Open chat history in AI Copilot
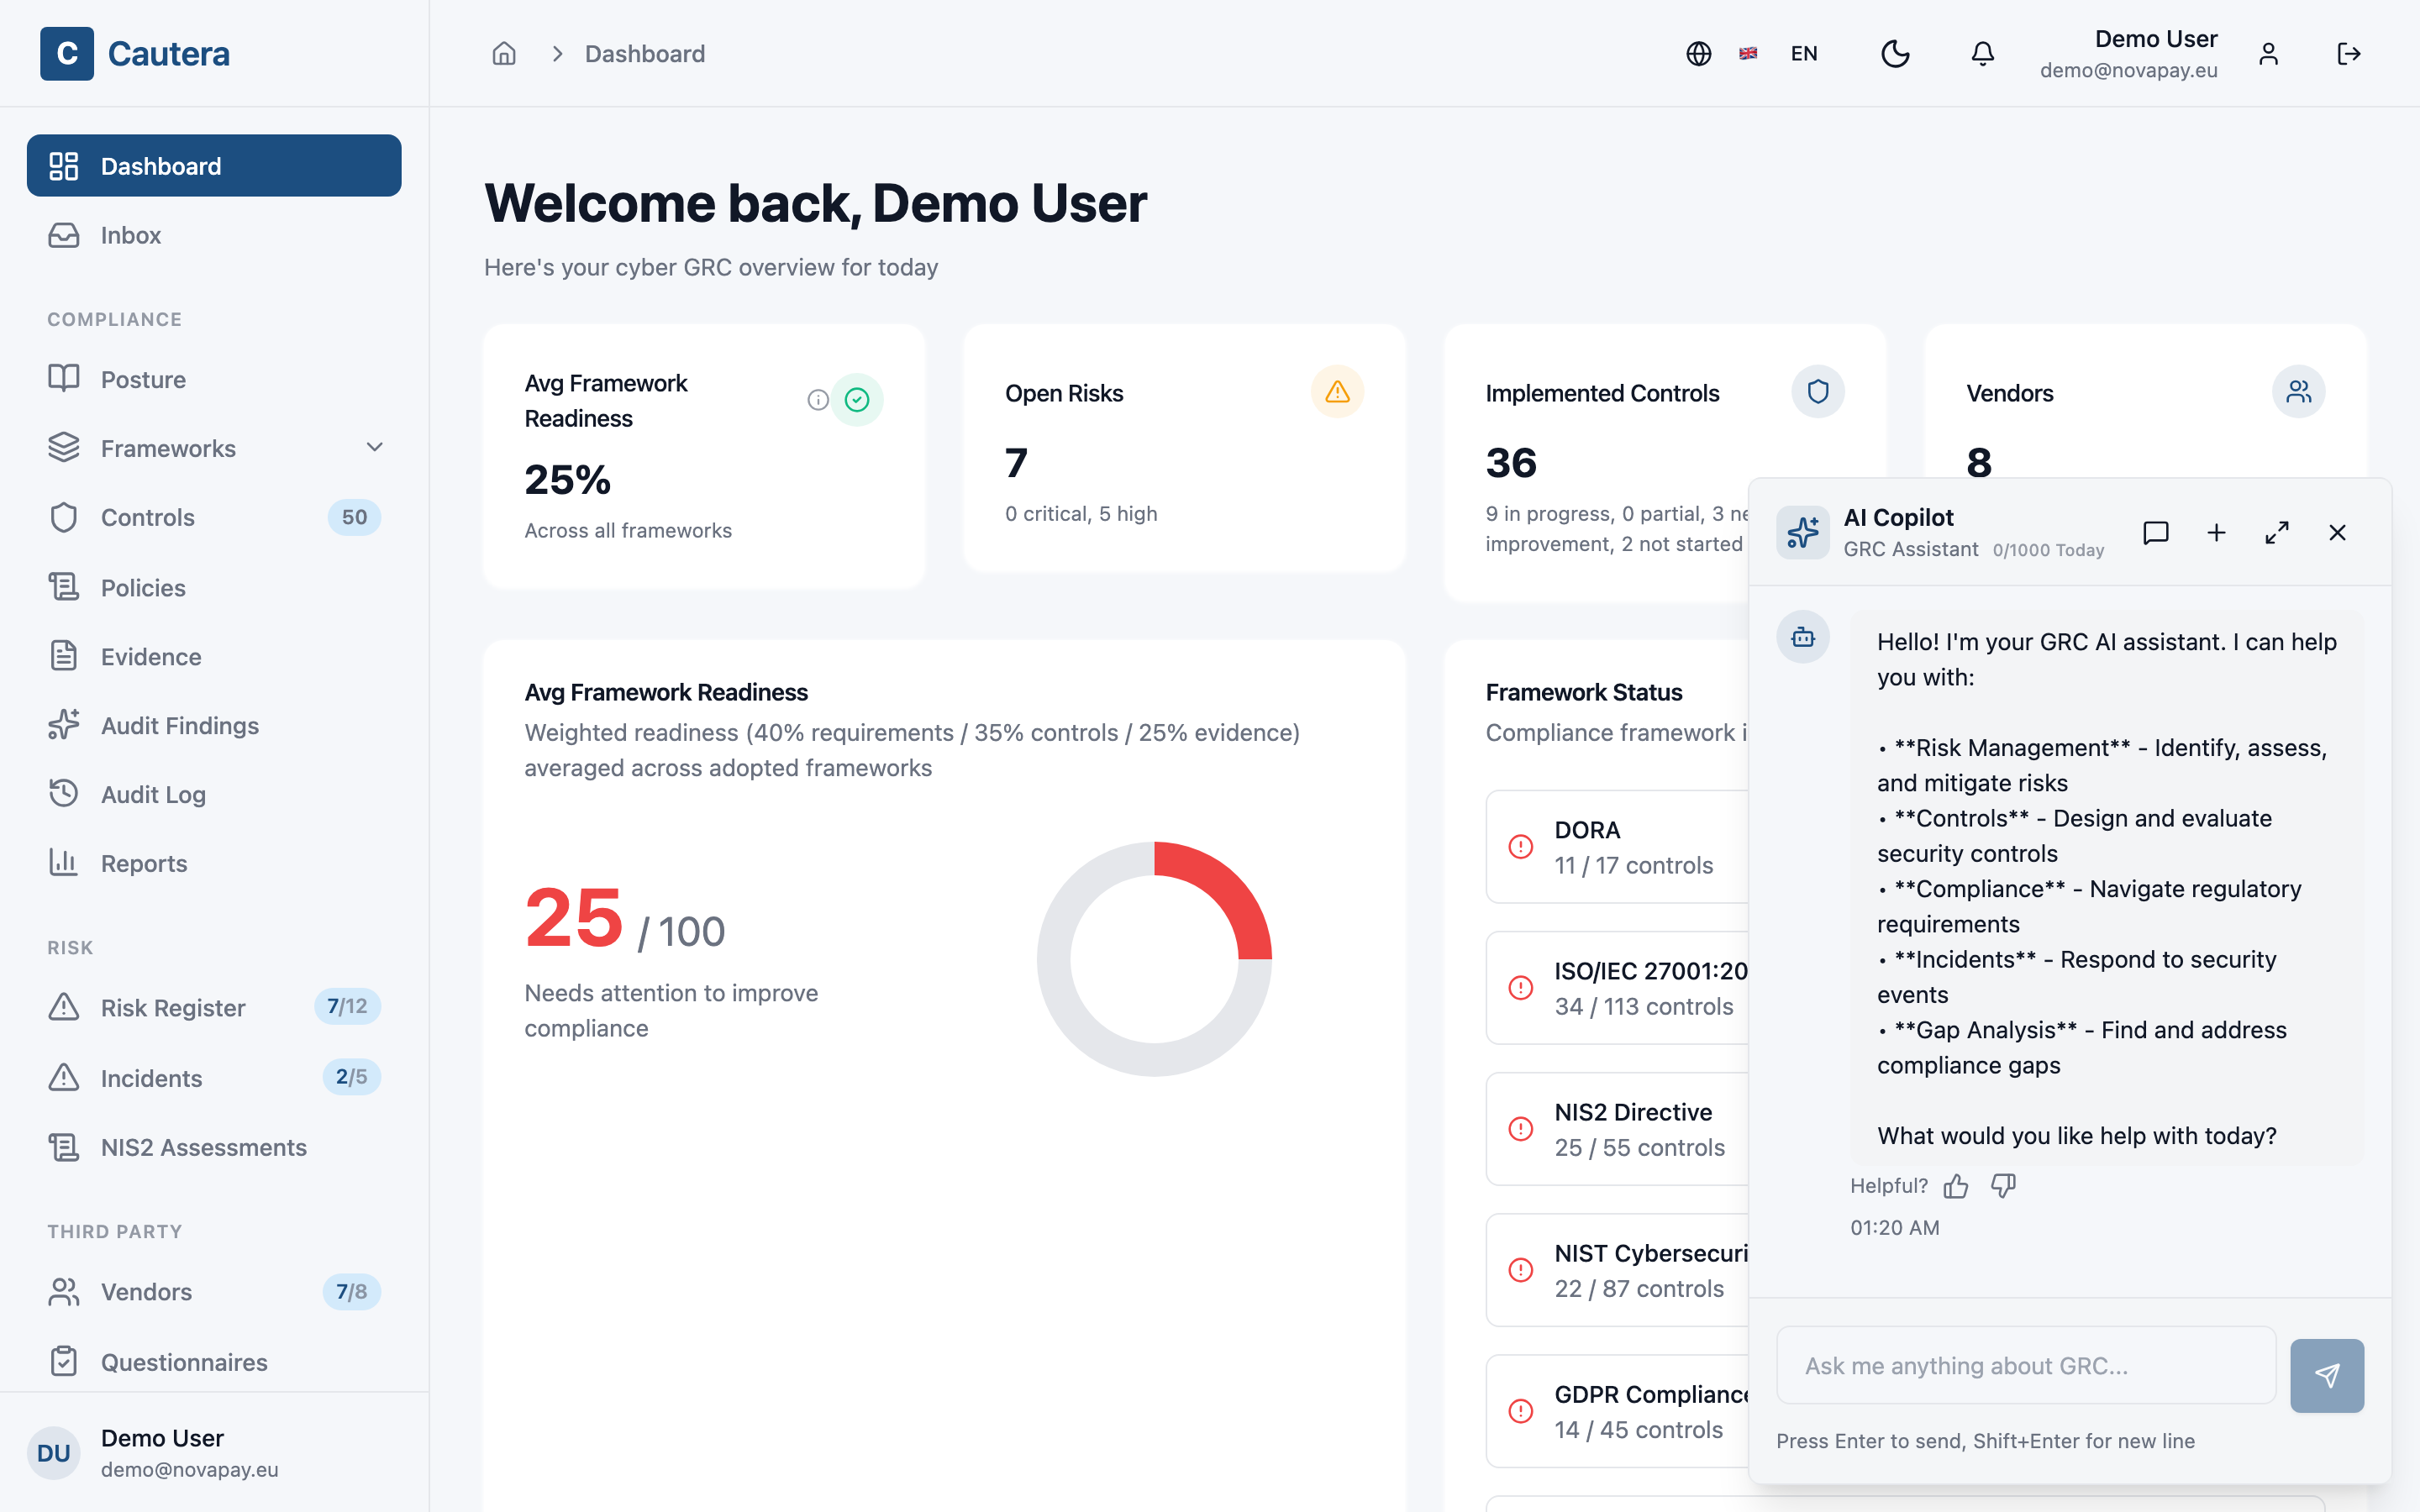Screen dimensions: 2420x1512 coord(2156,532)
